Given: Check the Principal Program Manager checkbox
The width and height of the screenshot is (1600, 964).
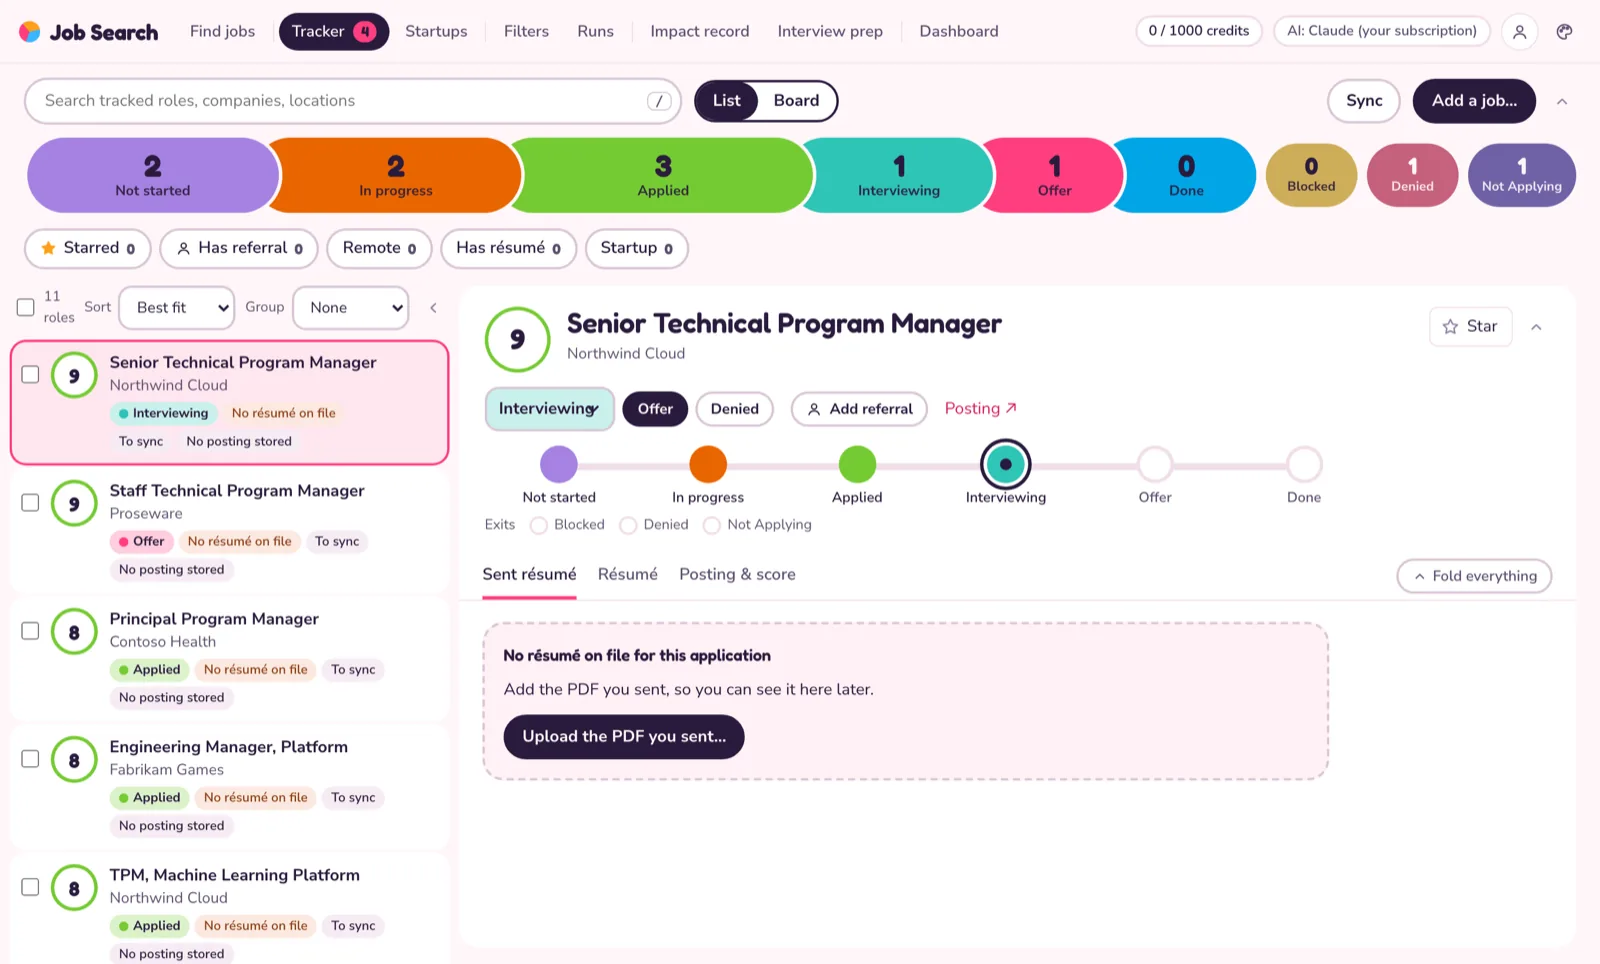Looking at the screenshot, I should [30, 630].
